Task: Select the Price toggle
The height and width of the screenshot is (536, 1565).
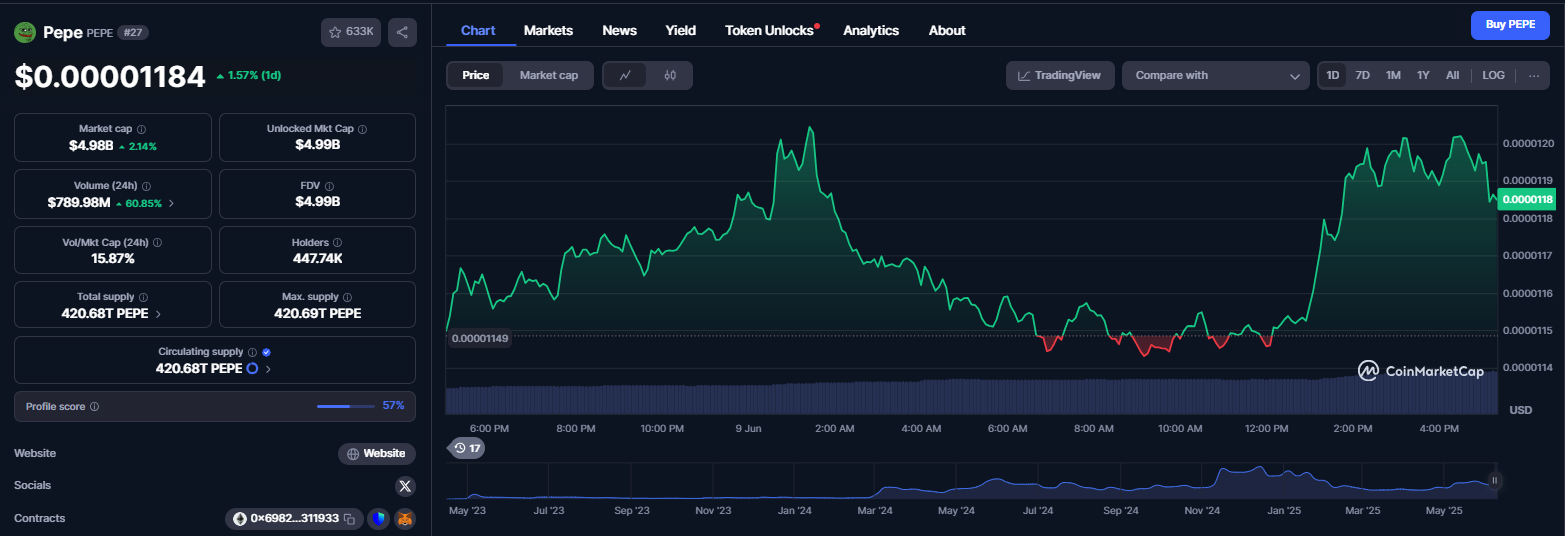Action: pos(476,75)
